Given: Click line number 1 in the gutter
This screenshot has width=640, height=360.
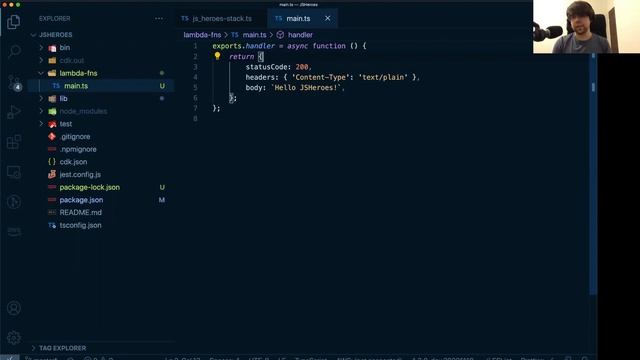Looking at the screenshot, I should point(195,46).
